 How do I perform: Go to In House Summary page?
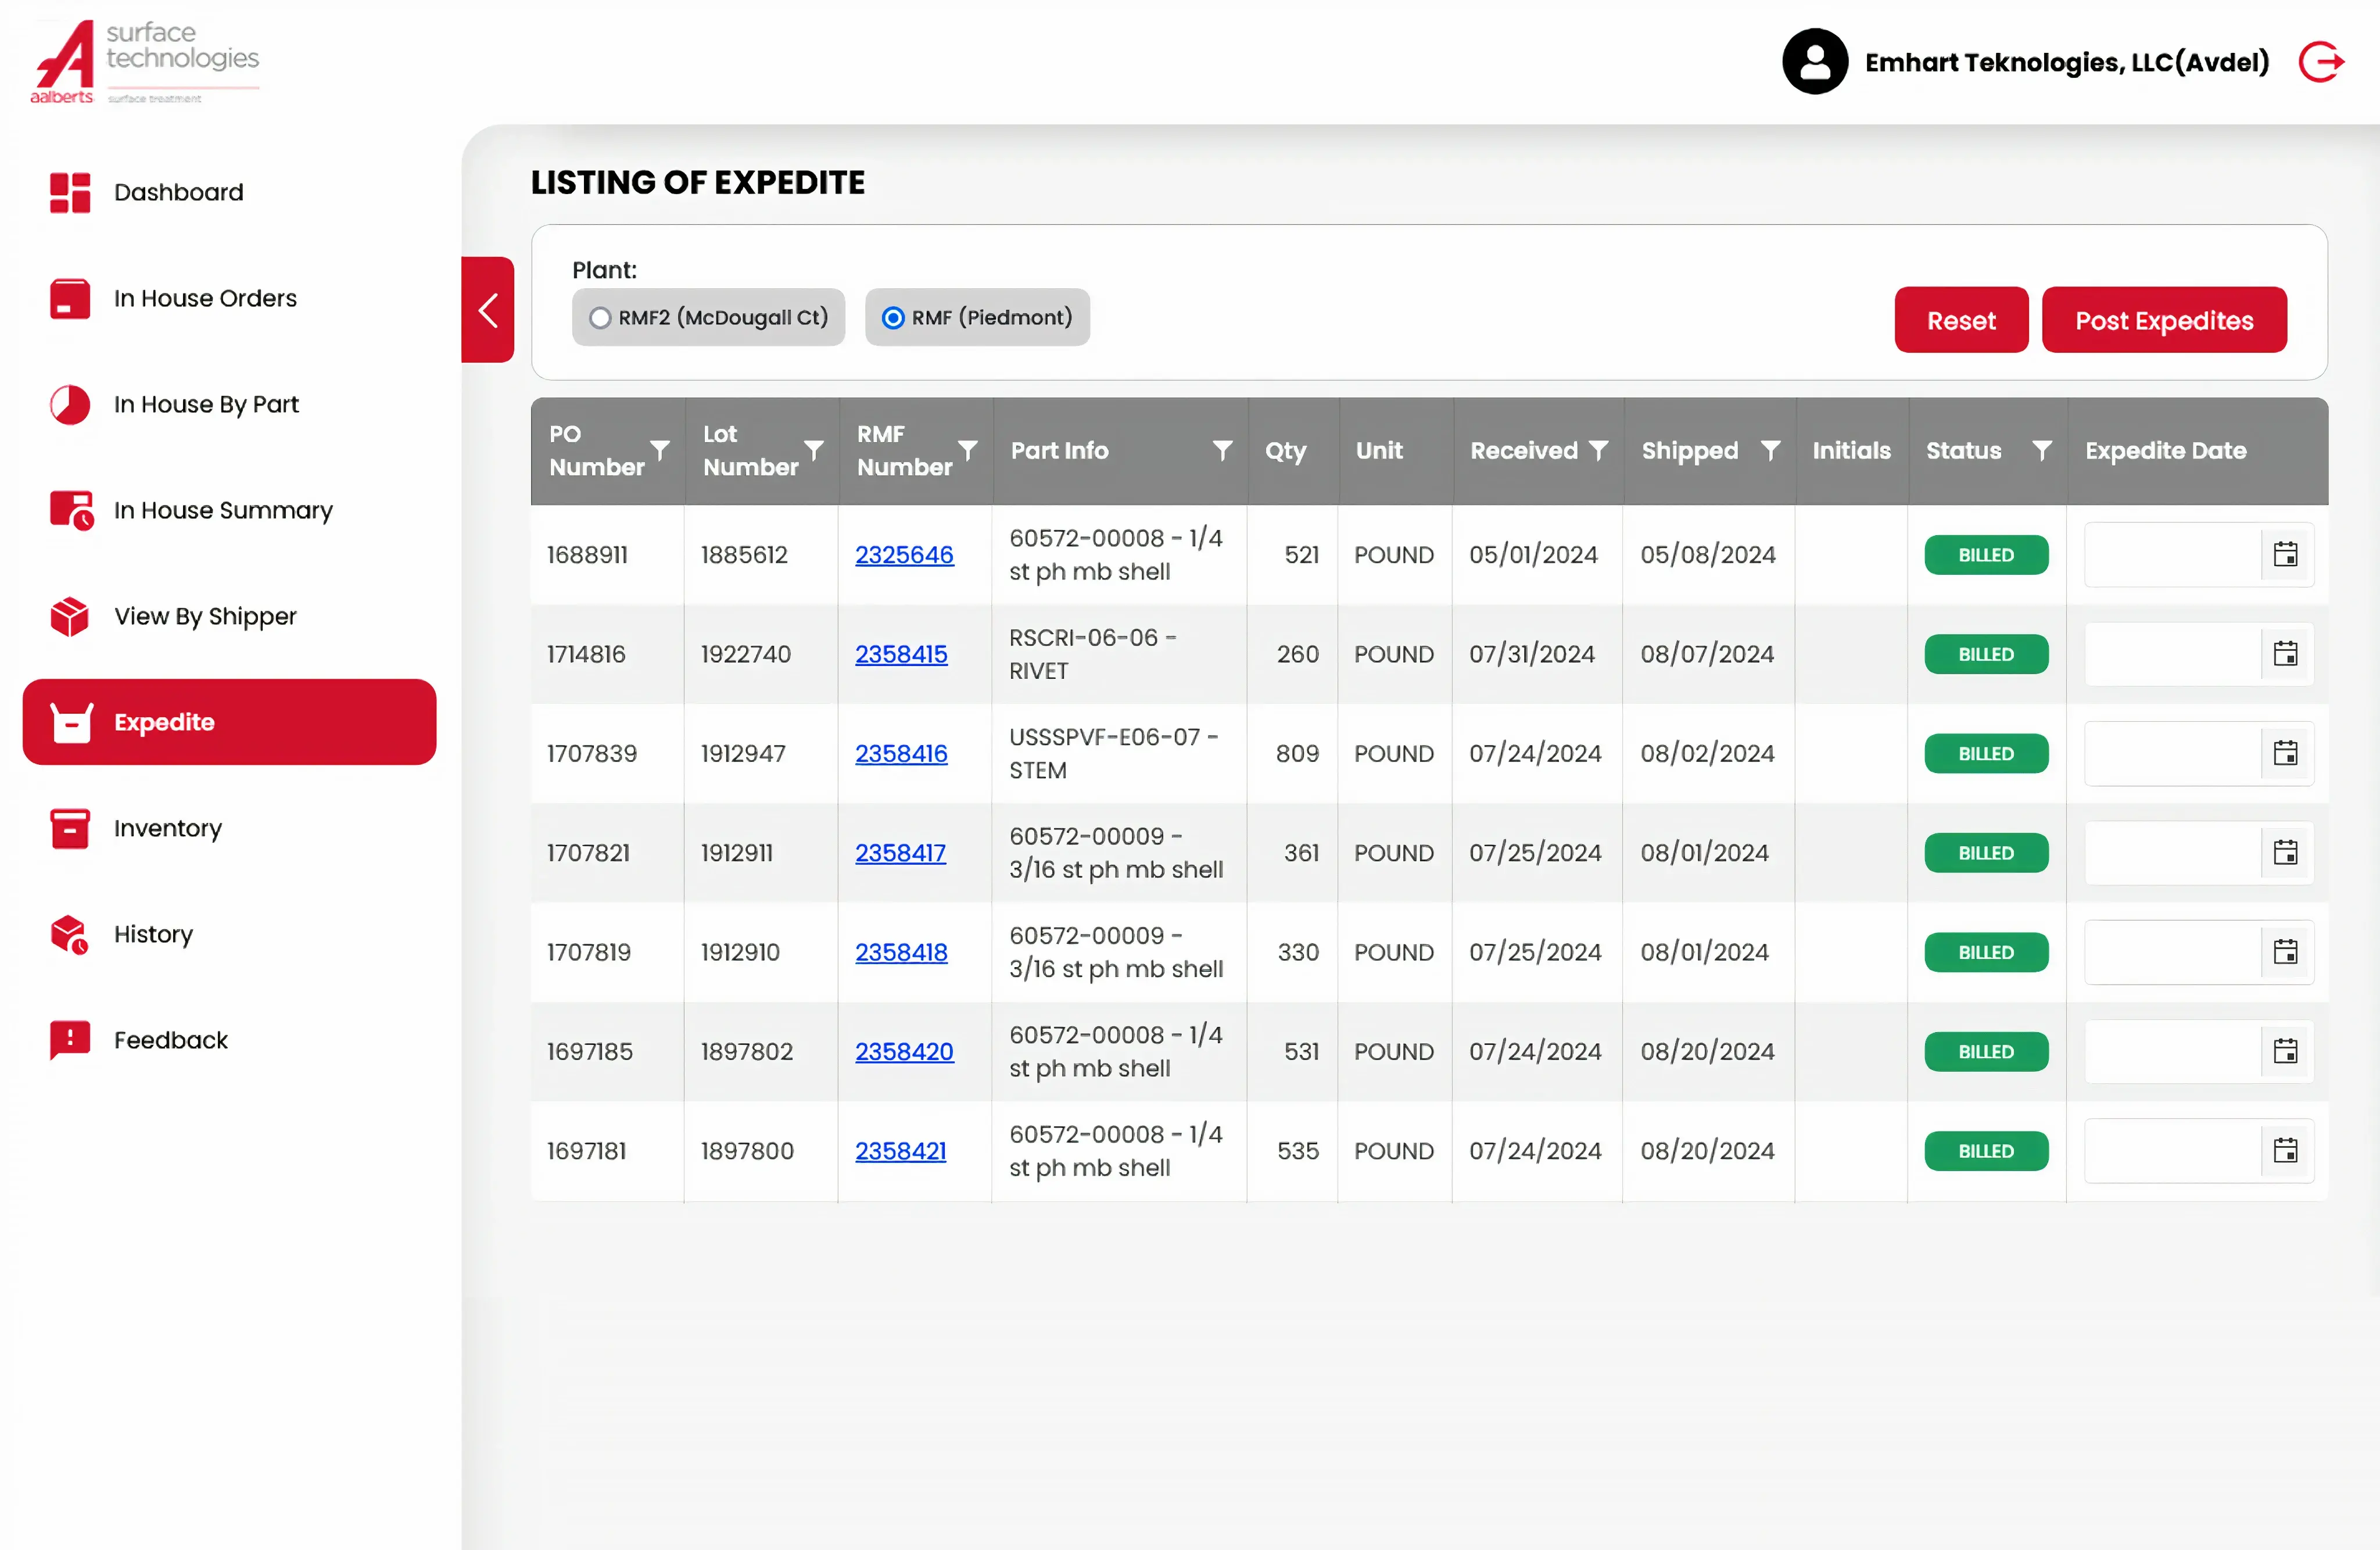[222, 510]
